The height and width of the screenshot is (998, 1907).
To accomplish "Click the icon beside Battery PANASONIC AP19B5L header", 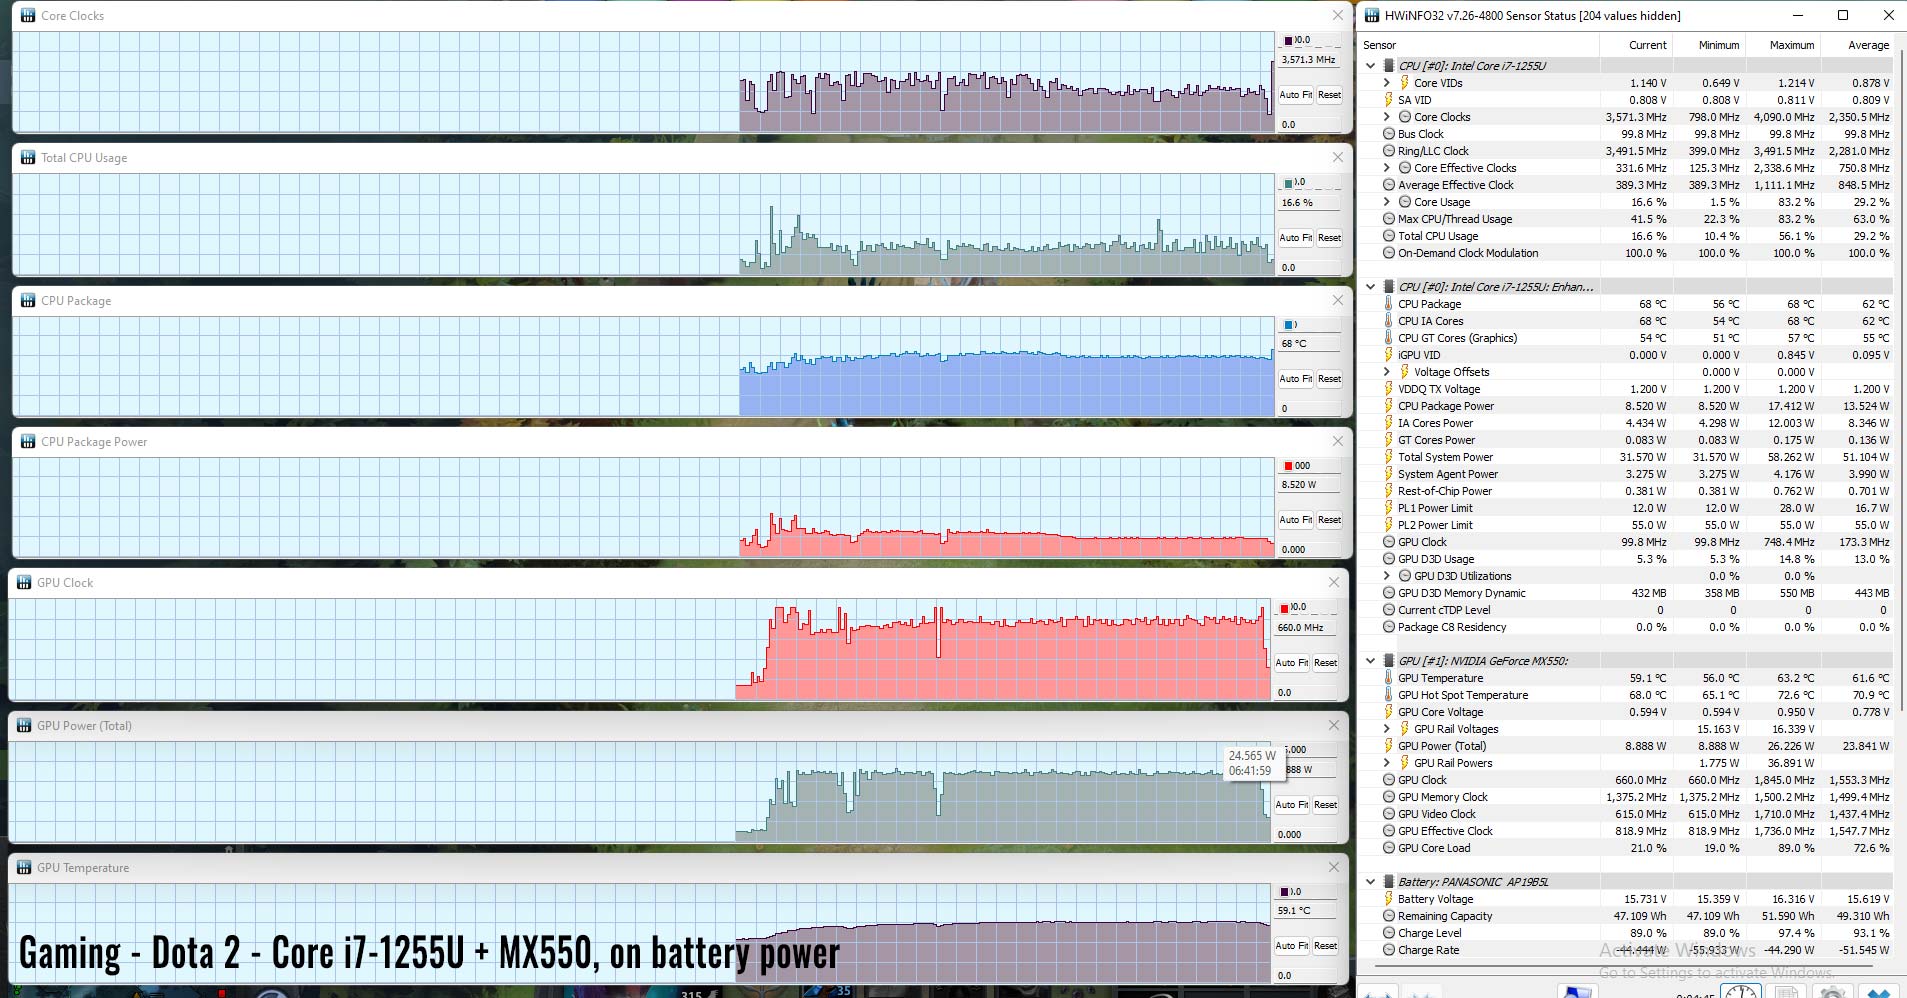I will point(1388,882).
